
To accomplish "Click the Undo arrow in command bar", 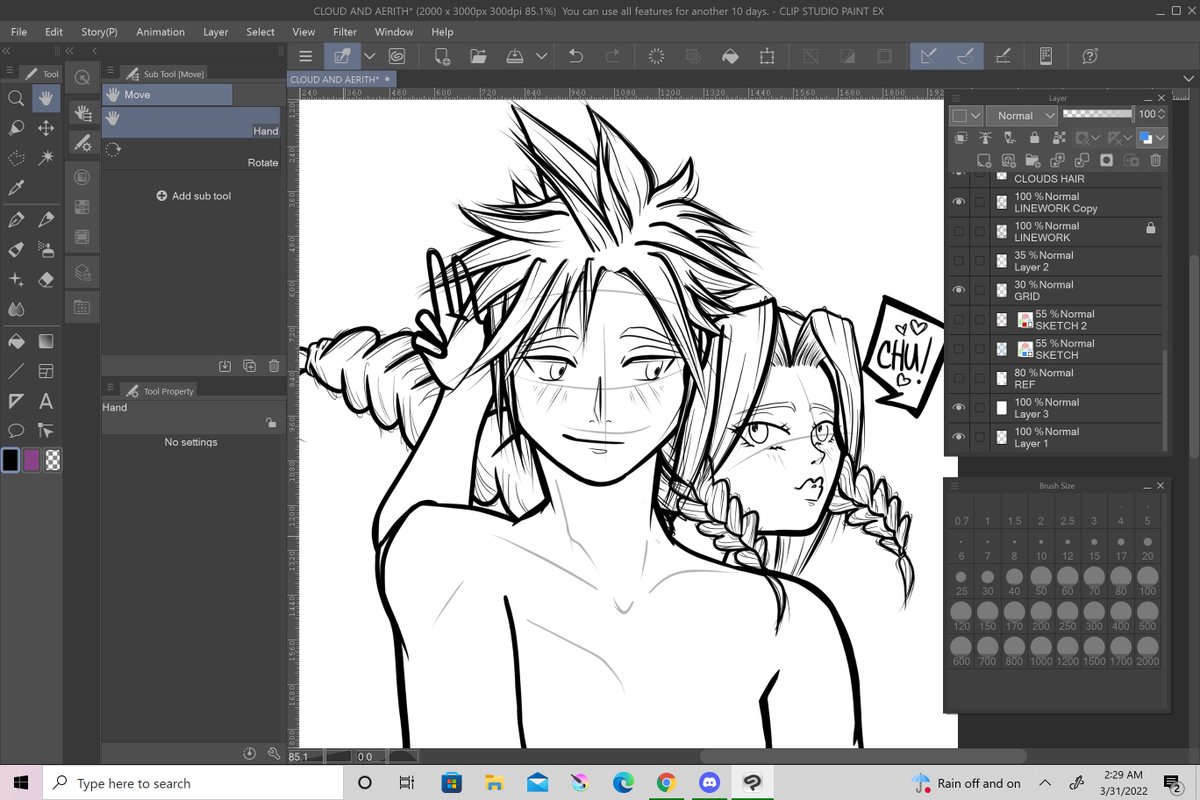I will click(x=576, y=56).
